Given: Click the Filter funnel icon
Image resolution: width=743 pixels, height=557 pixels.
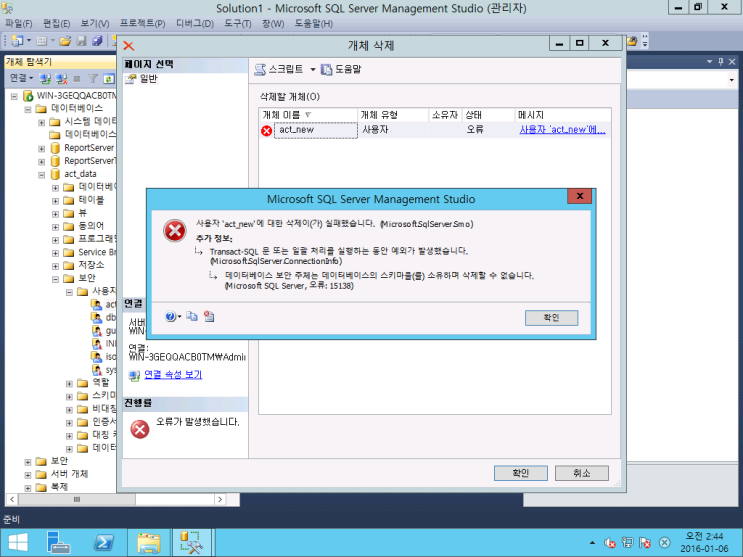Looking at the screenshot, I should (93, 78).
